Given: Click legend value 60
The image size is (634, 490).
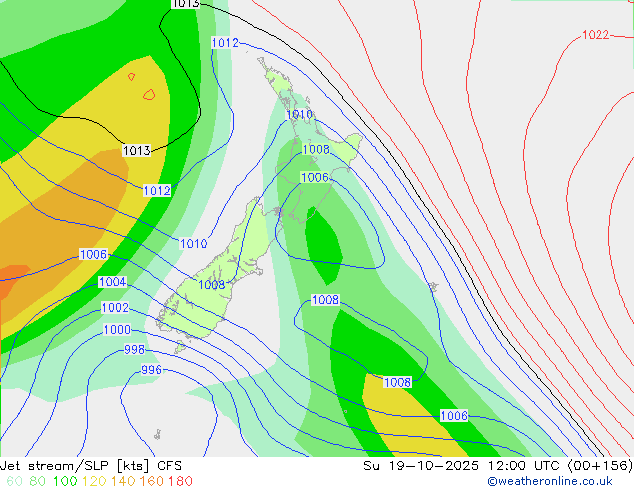Looking at the screenshot, I should (x=14, y=481).
